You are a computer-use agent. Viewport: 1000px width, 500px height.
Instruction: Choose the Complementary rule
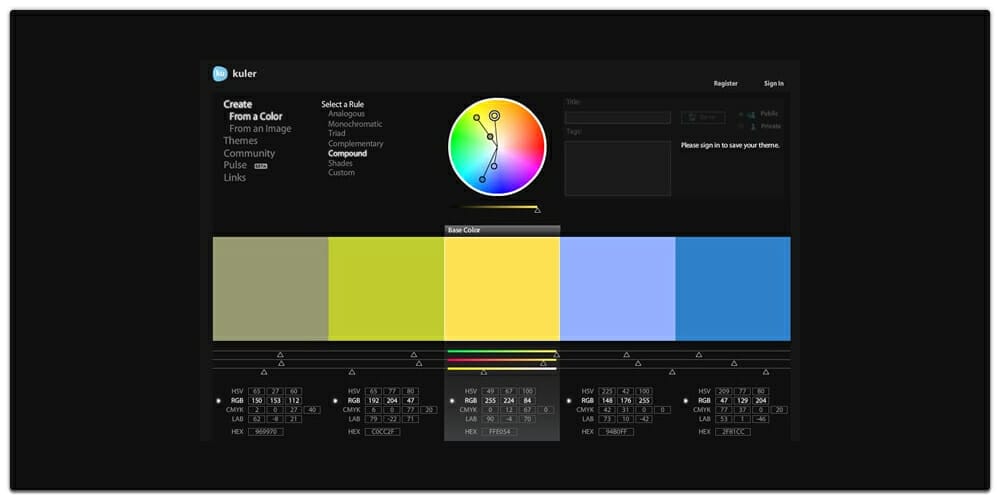coord(356,143)
